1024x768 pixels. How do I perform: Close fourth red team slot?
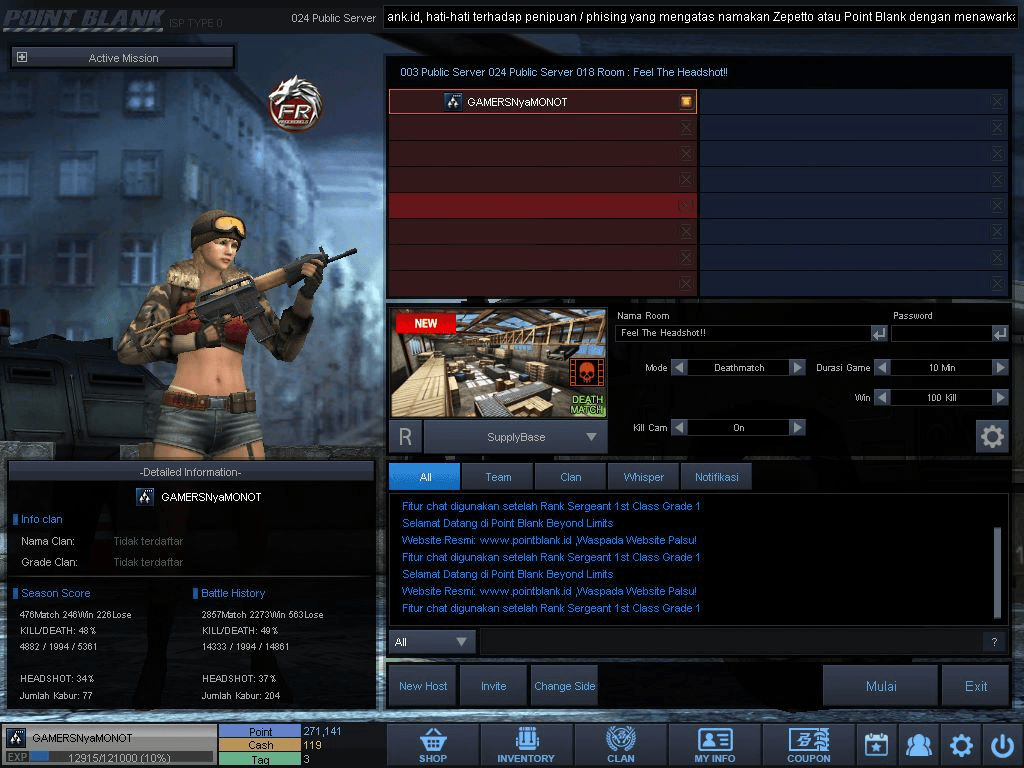686,180
